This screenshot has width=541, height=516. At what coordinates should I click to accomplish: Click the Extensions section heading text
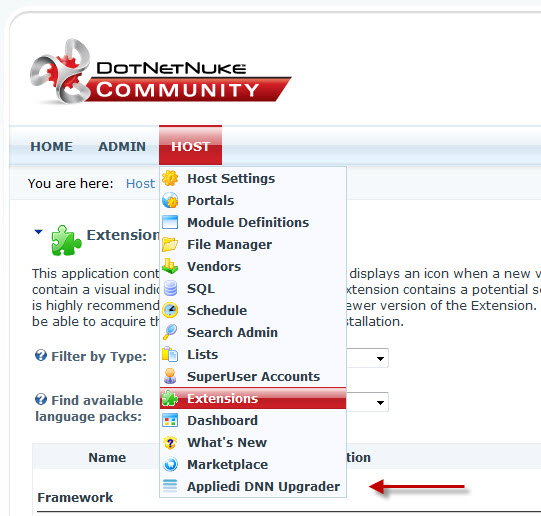click(122, 235)
